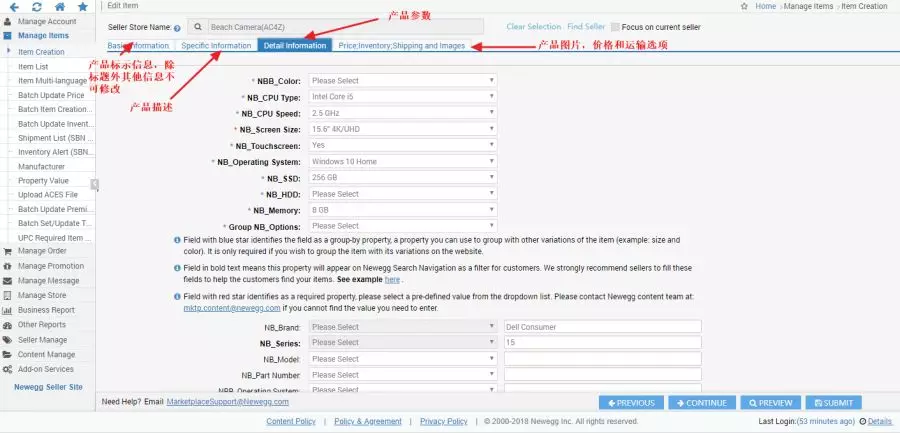900x433 pixels.
Task: Collapse the sidebar using the handle arrow
Action: click(95, 184)
